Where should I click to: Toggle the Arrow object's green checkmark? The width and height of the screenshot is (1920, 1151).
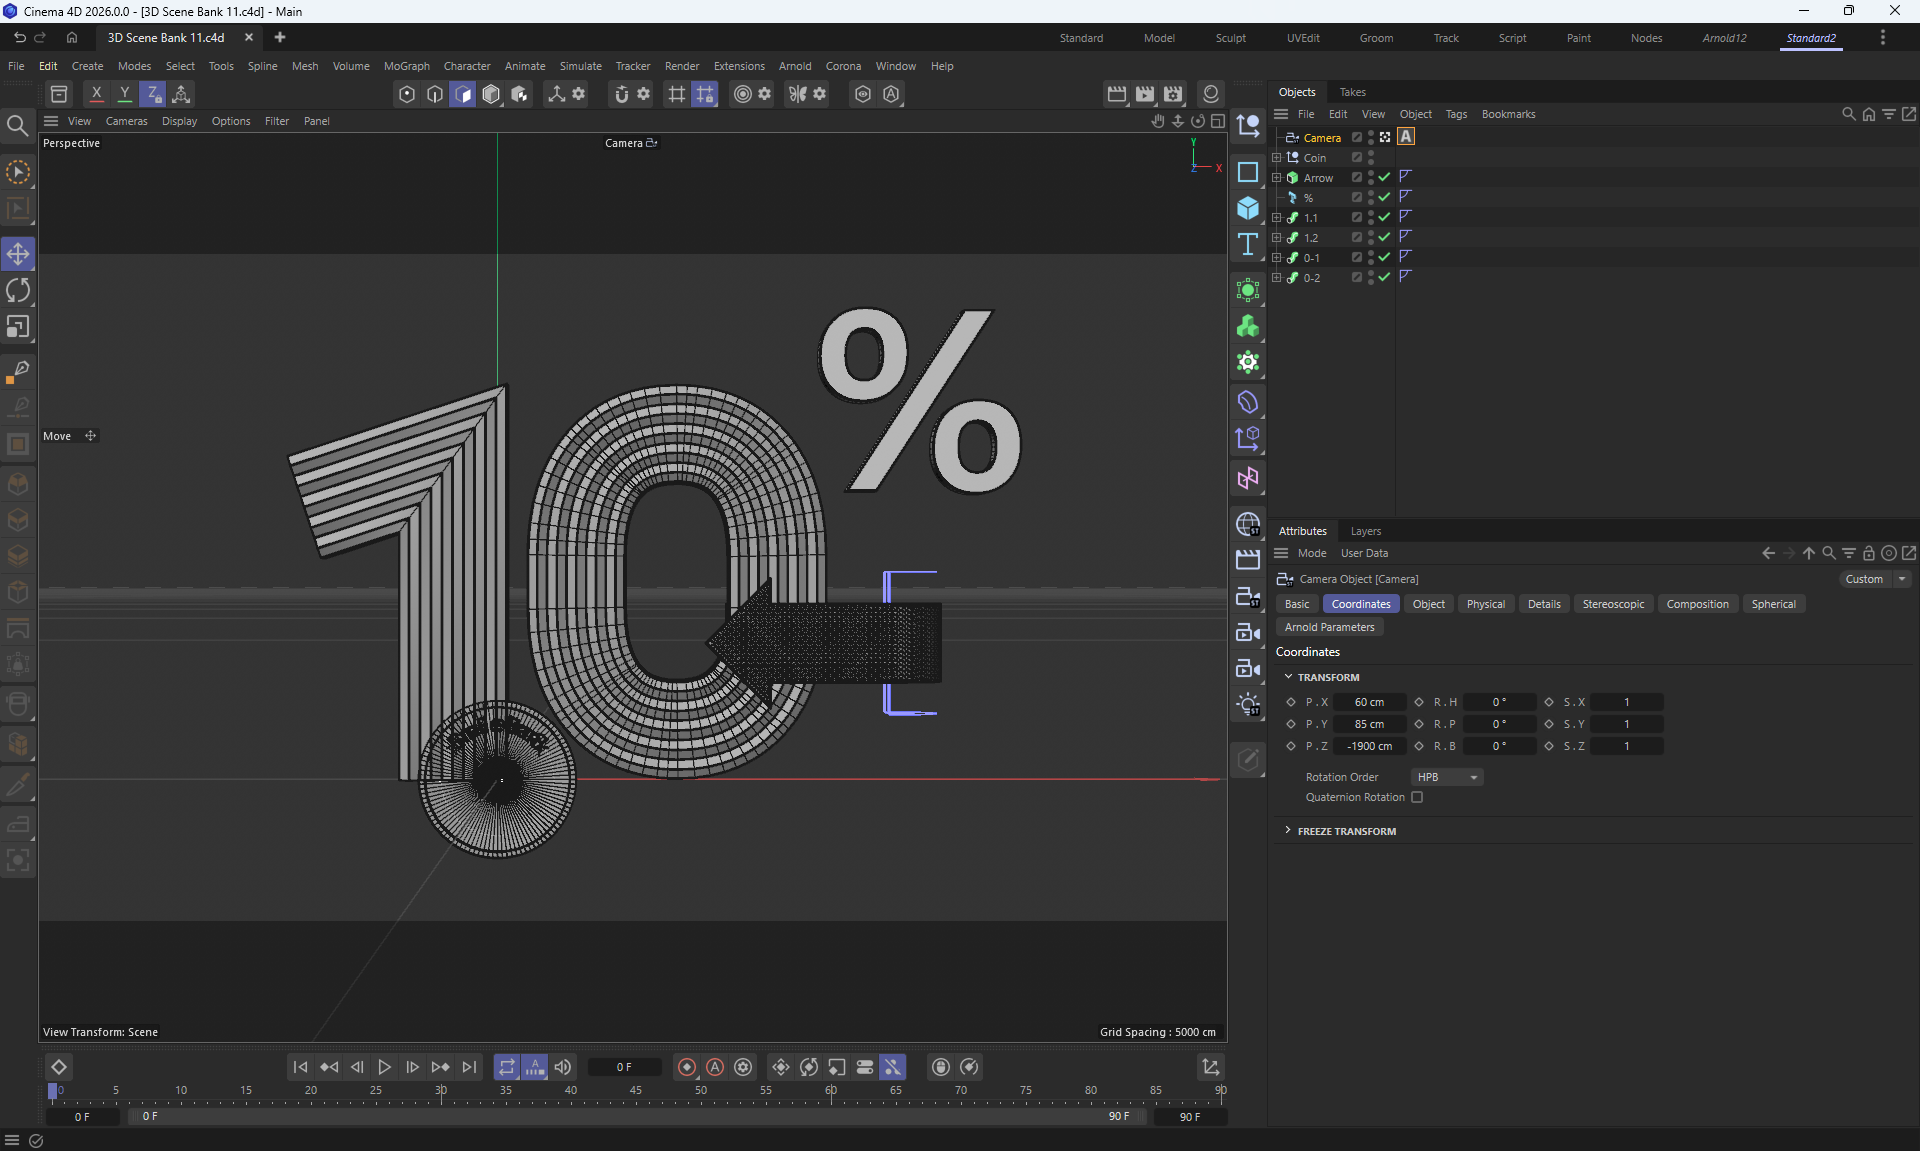pyautogui.click(x=1384, y=177)
